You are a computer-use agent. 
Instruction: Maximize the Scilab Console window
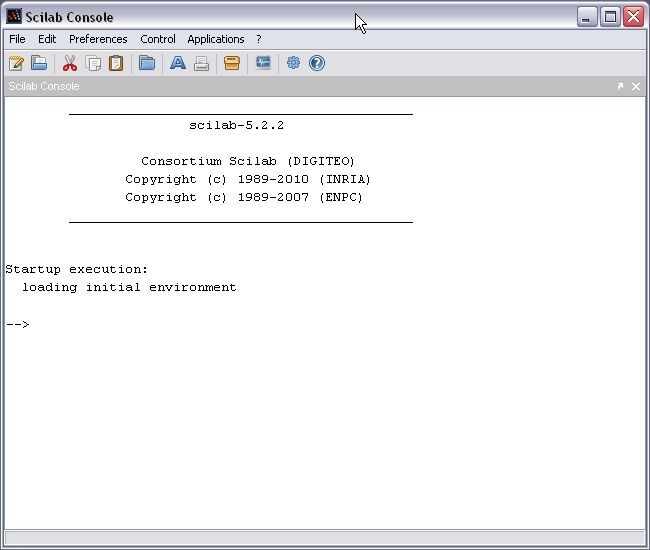coord(610,17)
